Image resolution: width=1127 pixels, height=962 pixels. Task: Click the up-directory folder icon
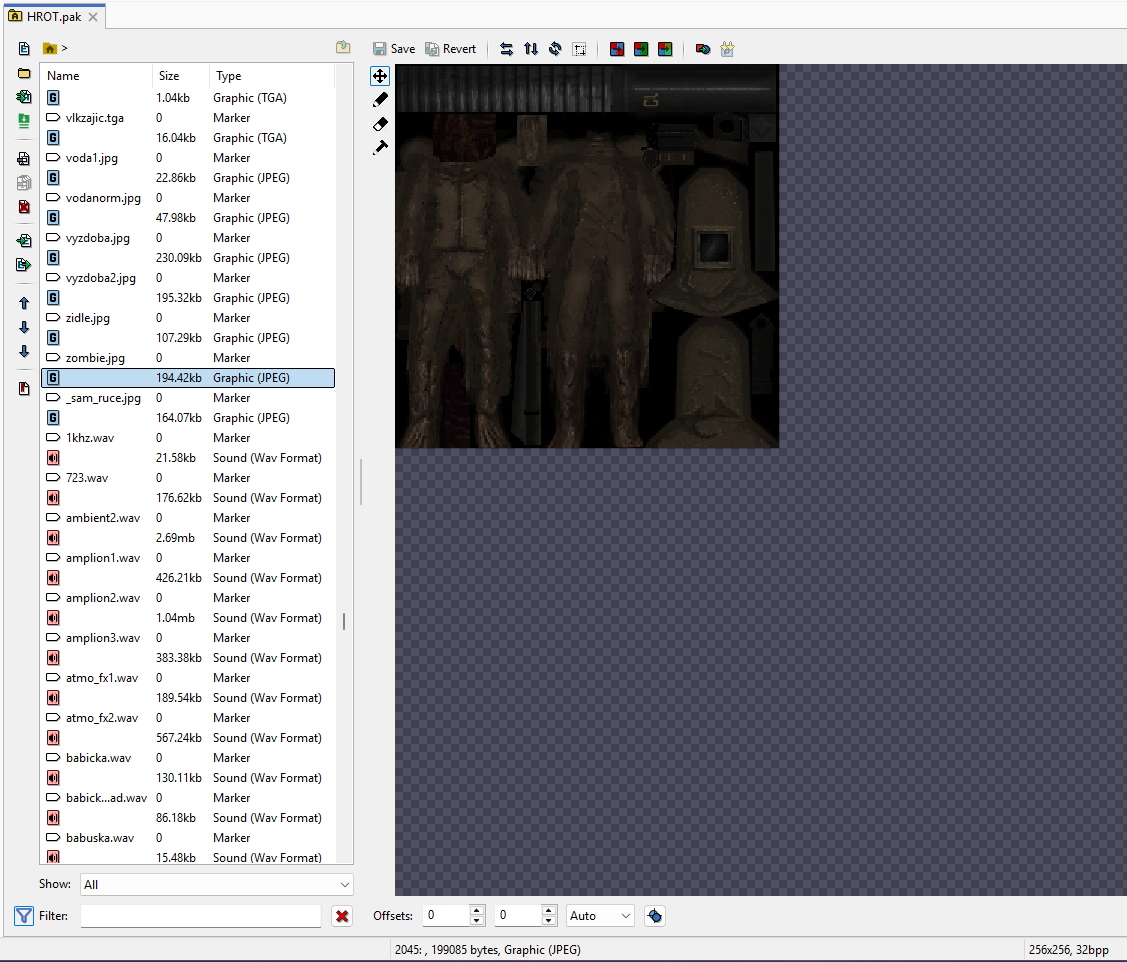[343, 47]
